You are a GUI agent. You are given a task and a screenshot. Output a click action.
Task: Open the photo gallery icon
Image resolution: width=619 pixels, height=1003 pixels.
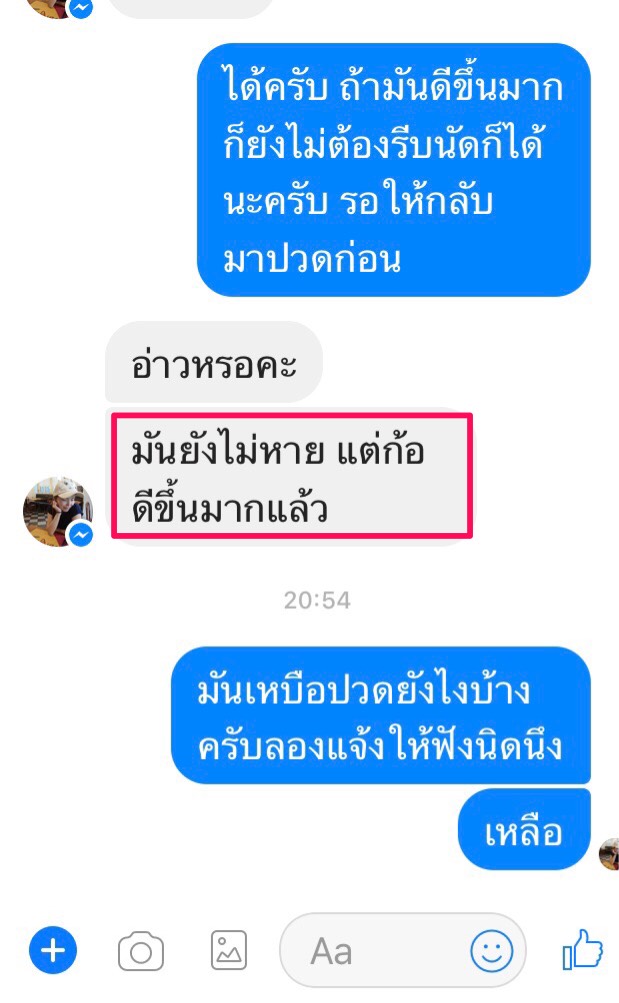tap(229, 950)
